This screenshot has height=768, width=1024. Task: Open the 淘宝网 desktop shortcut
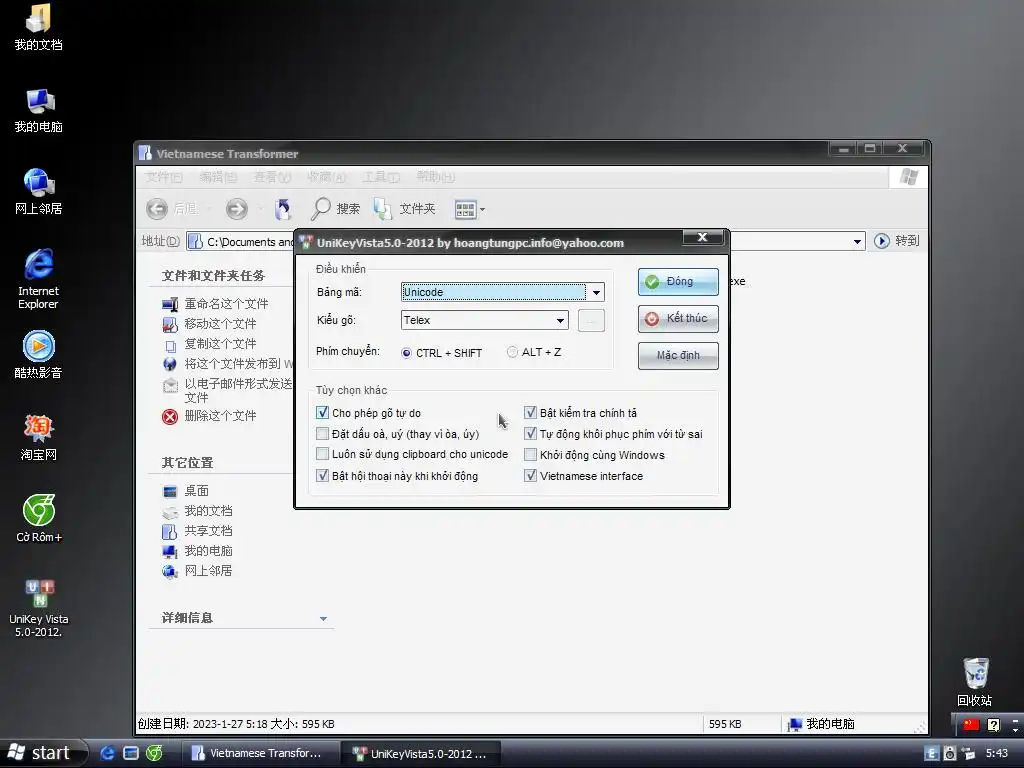click(x=38, y=438)
